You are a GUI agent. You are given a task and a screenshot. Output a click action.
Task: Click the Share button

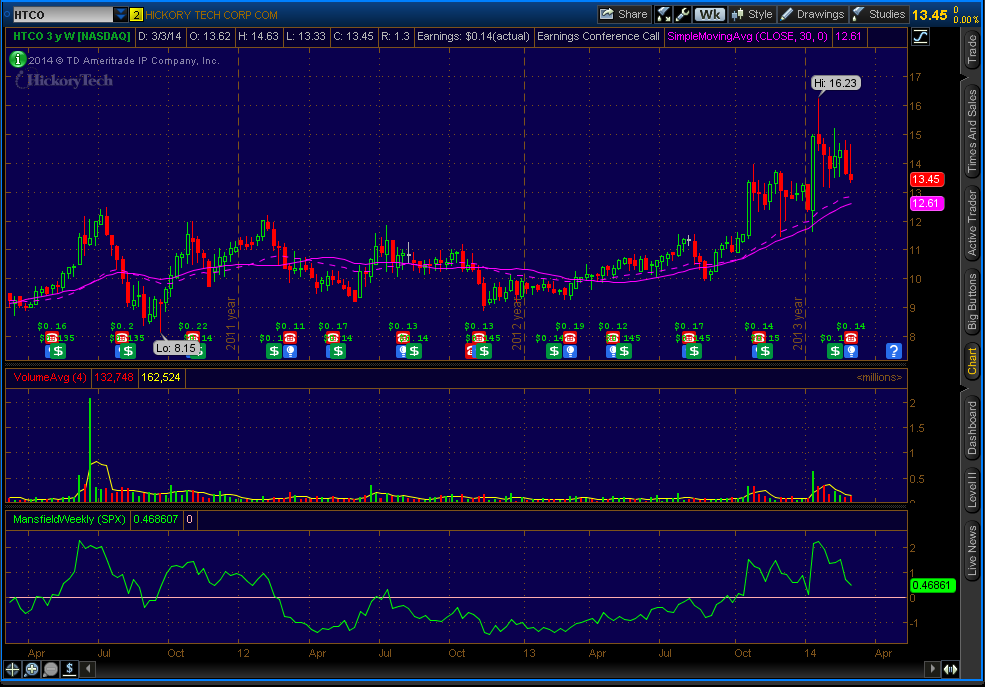tap(623, 14)
